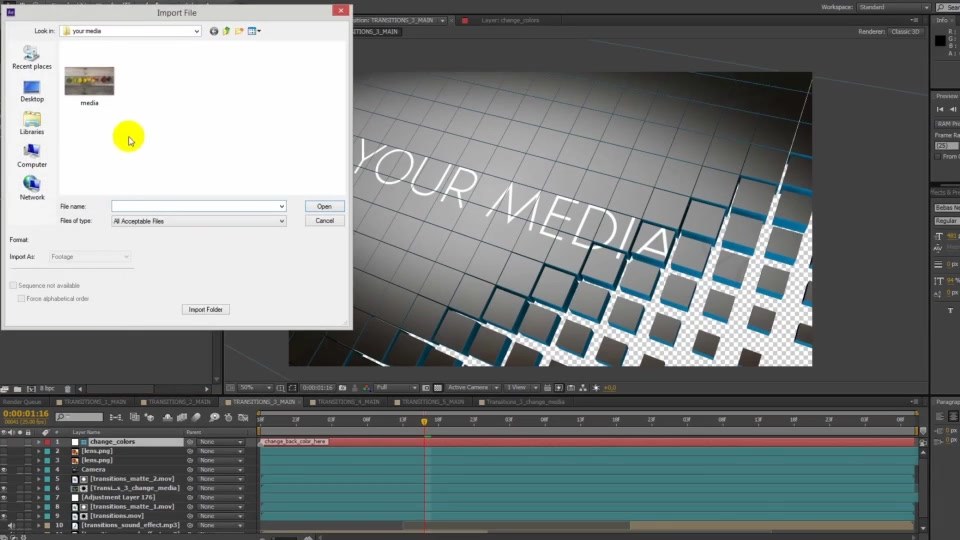Screen dimensions: 960x540
Task: Enable Force alphabetical order checkbox
Action: (21, 299)
